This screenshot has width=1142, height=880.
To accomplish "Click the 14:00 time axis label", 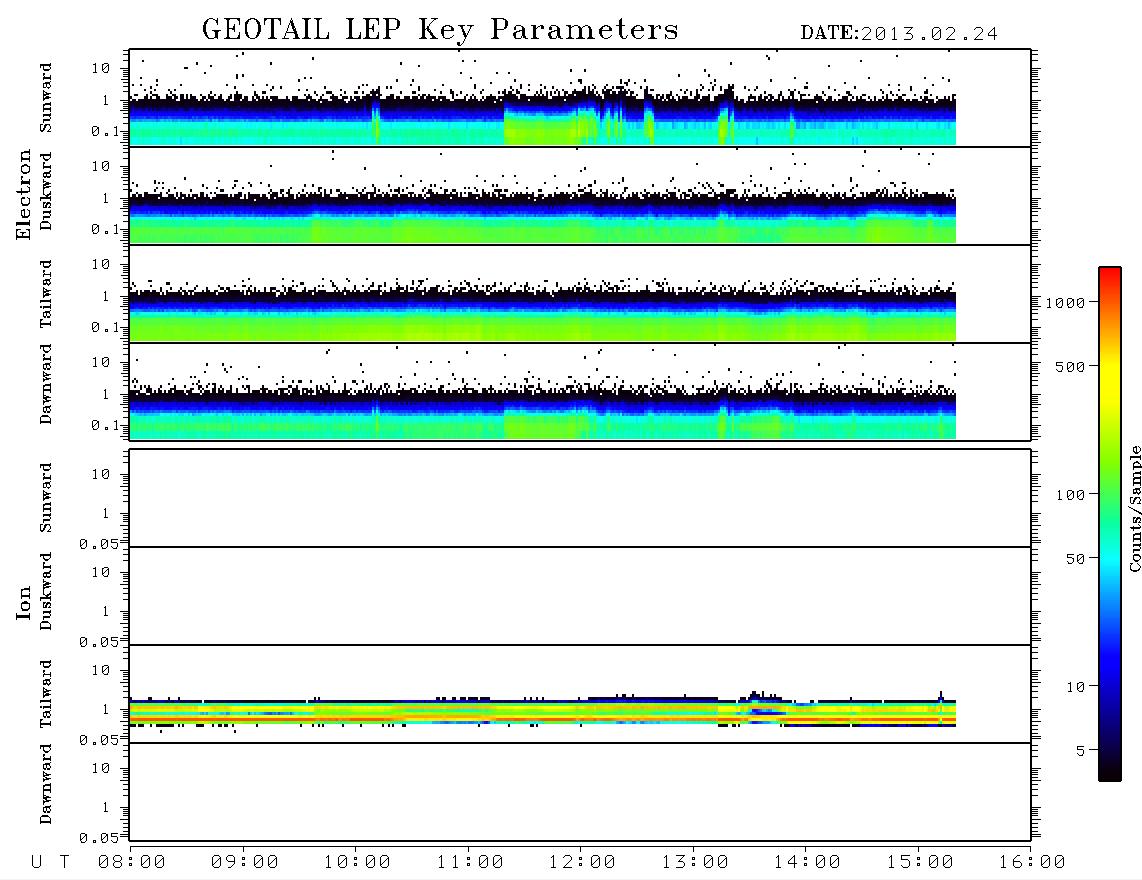I will tap(807, 862).
